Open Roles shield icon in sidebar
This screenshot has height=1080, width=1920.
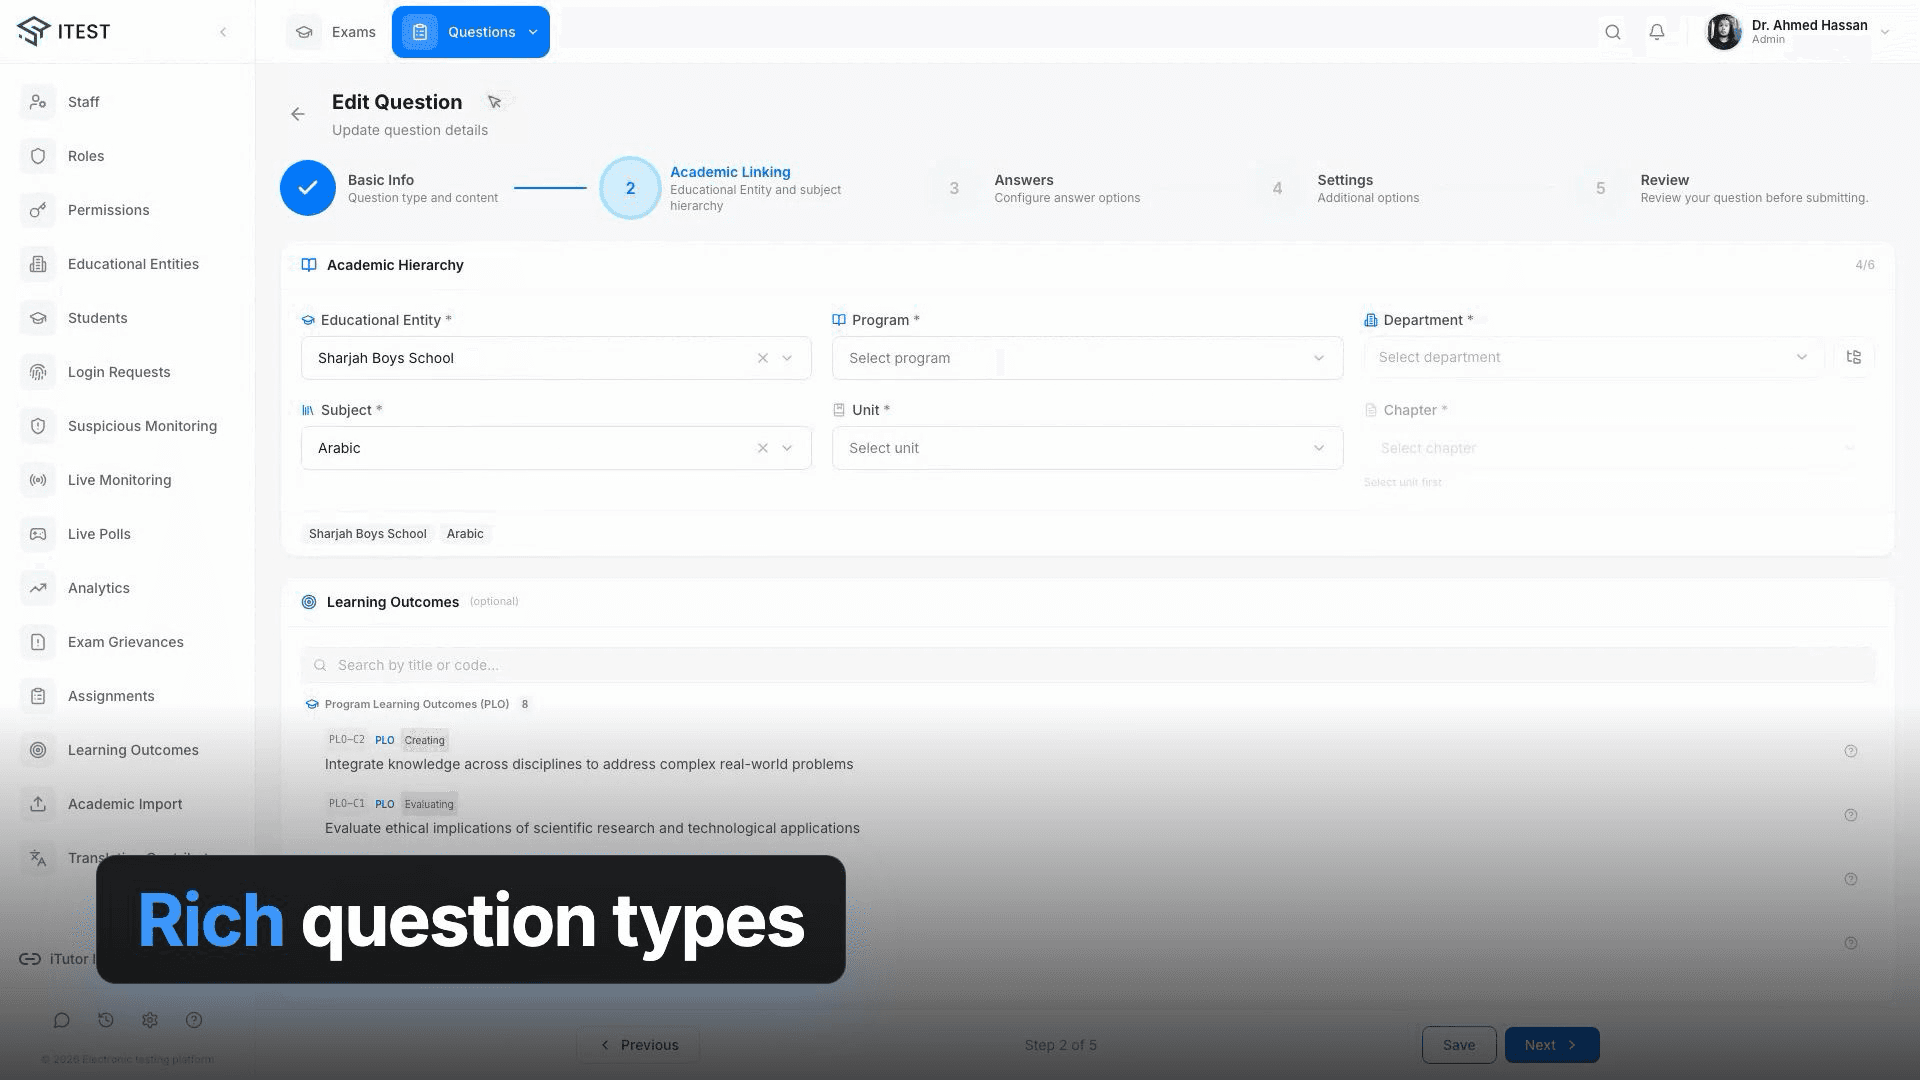pyautogui.click(x=38, y=156)
